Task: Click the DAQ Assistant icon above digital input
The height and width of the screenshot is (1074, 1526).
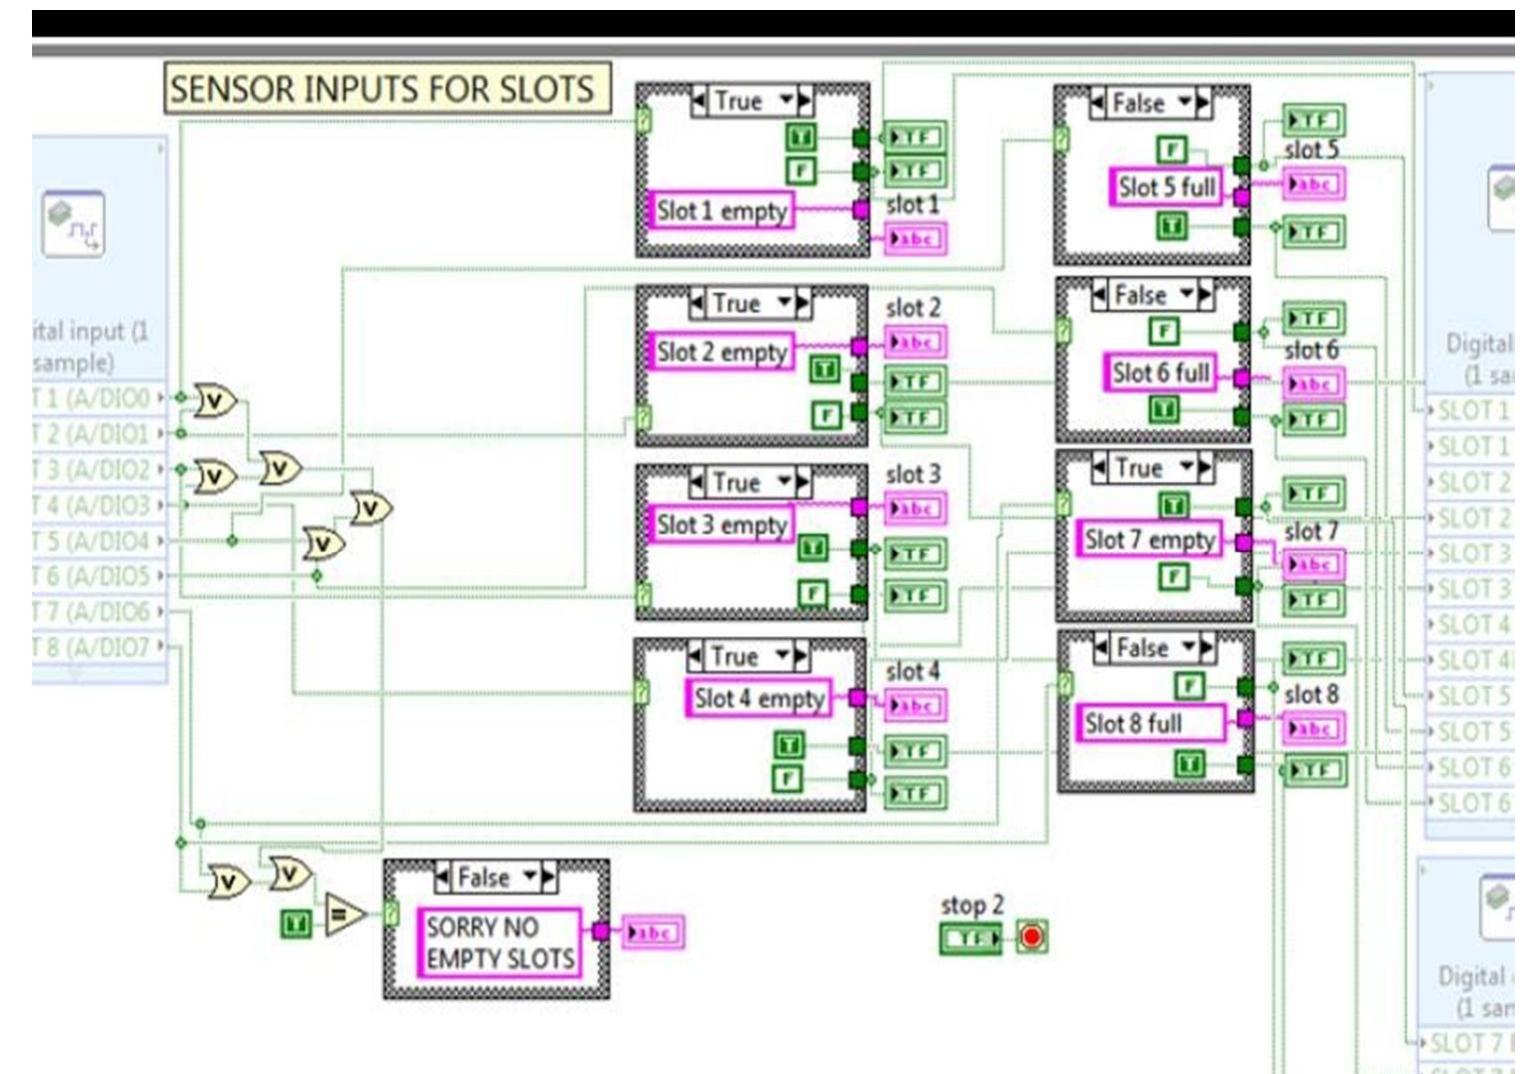Action: tap(72, 224)
